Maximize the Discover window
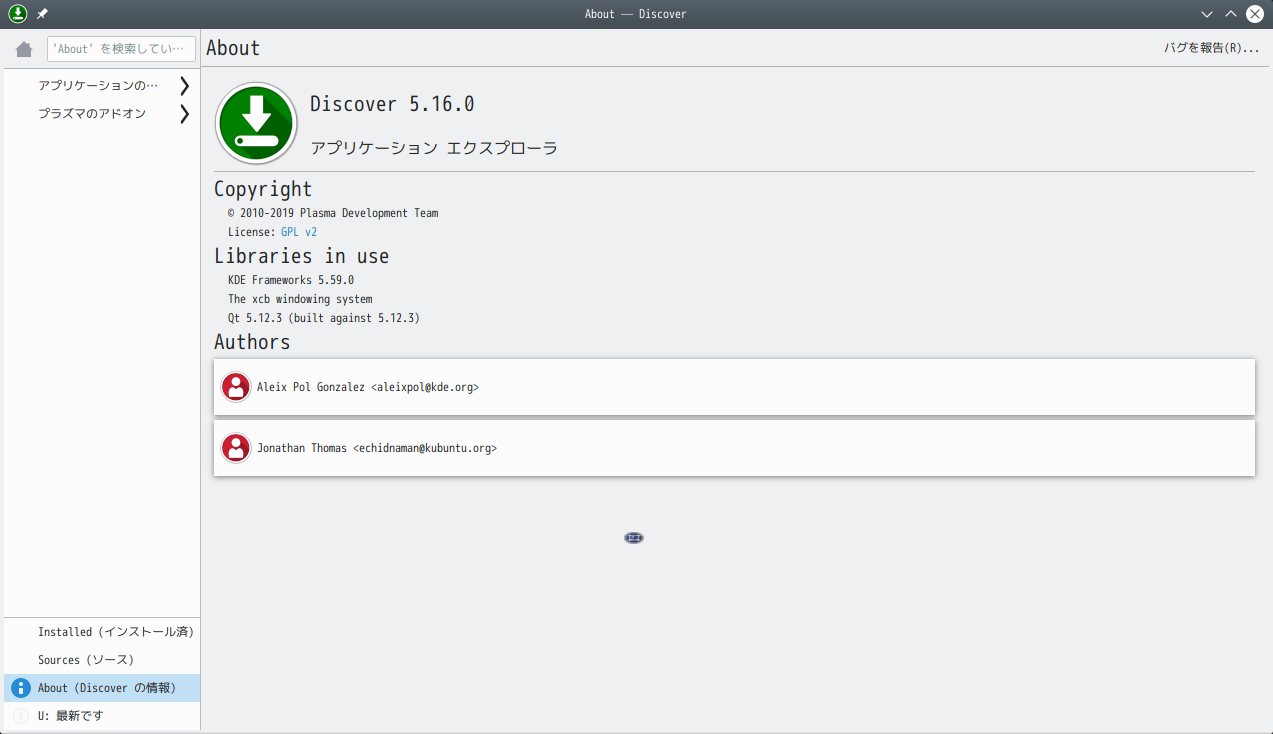Screen dimensions: 1273x734 coord(1231,14)
